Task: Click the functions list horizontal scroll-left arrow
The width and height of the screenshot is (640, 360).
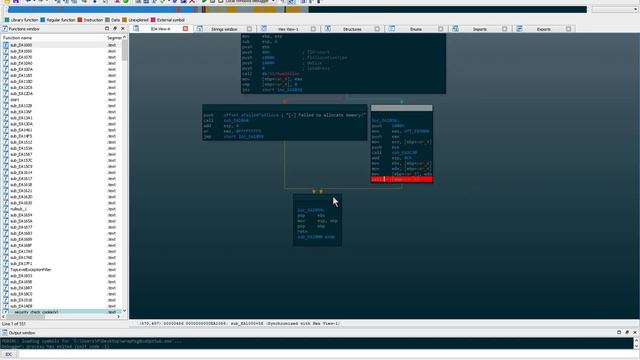Action: tap(3, 316)
